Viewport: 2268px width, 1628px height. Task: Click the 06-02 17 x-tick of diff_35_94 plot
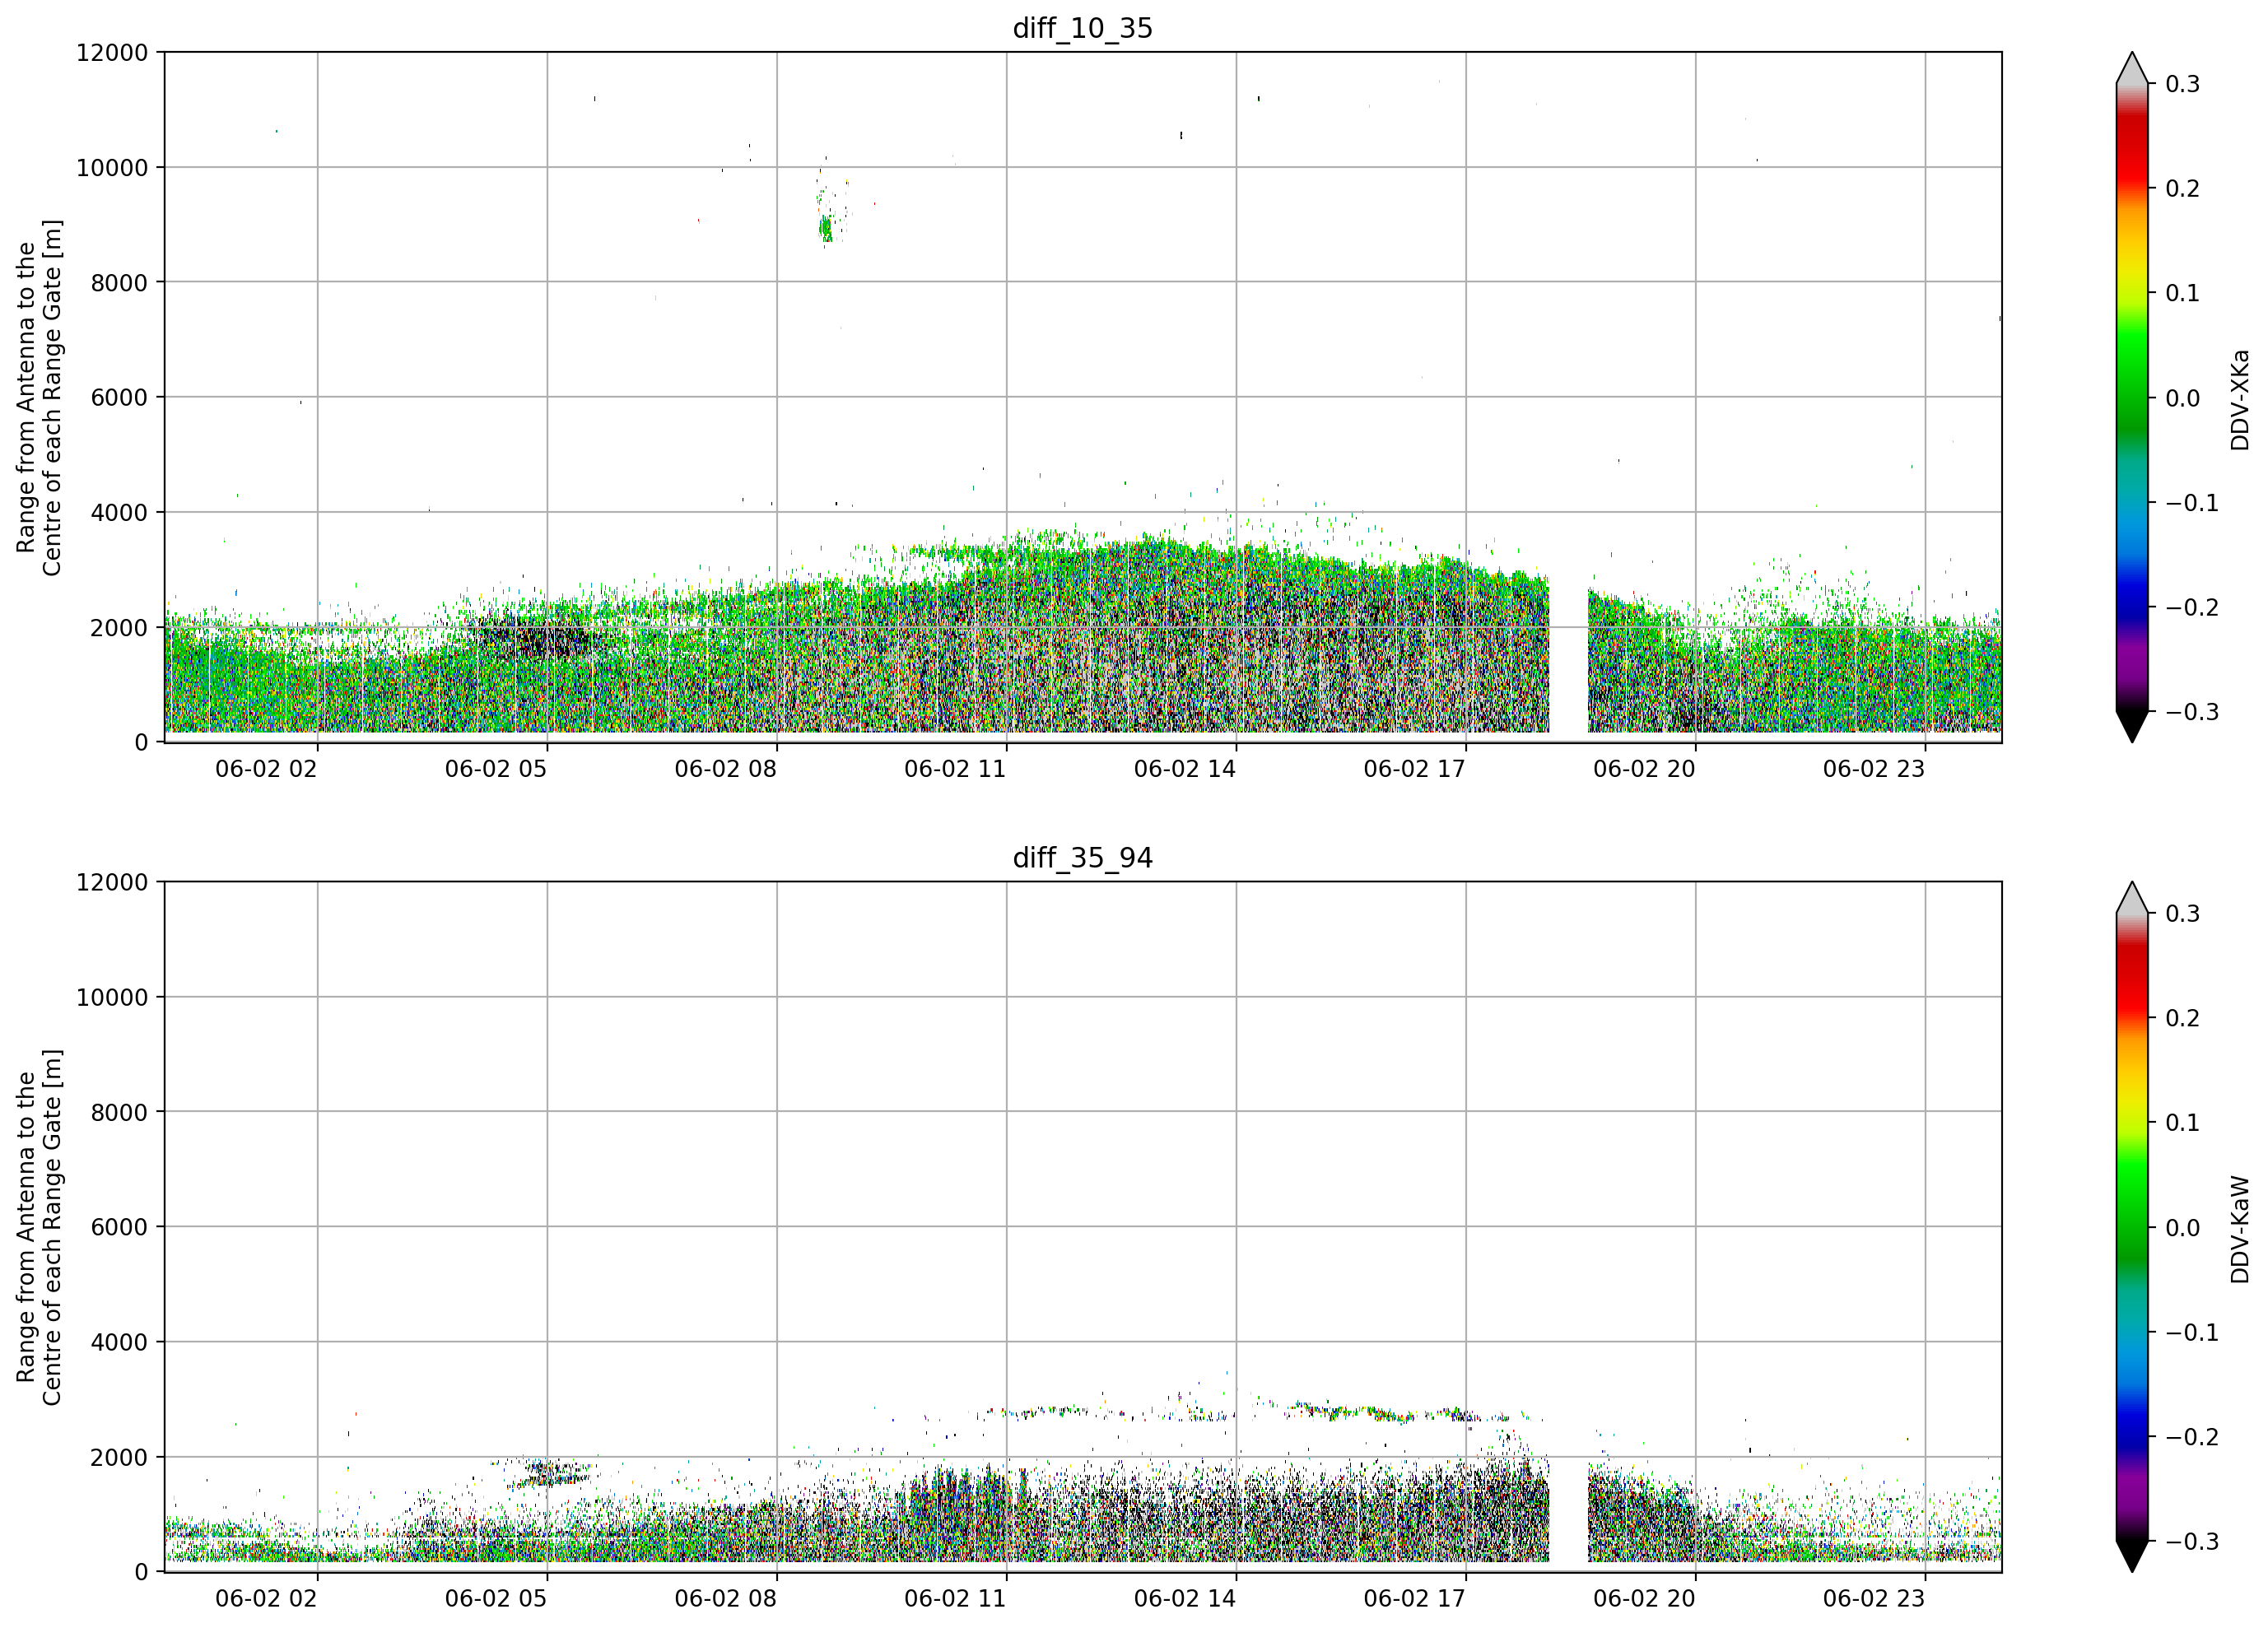click(x=1414, y=1598)
